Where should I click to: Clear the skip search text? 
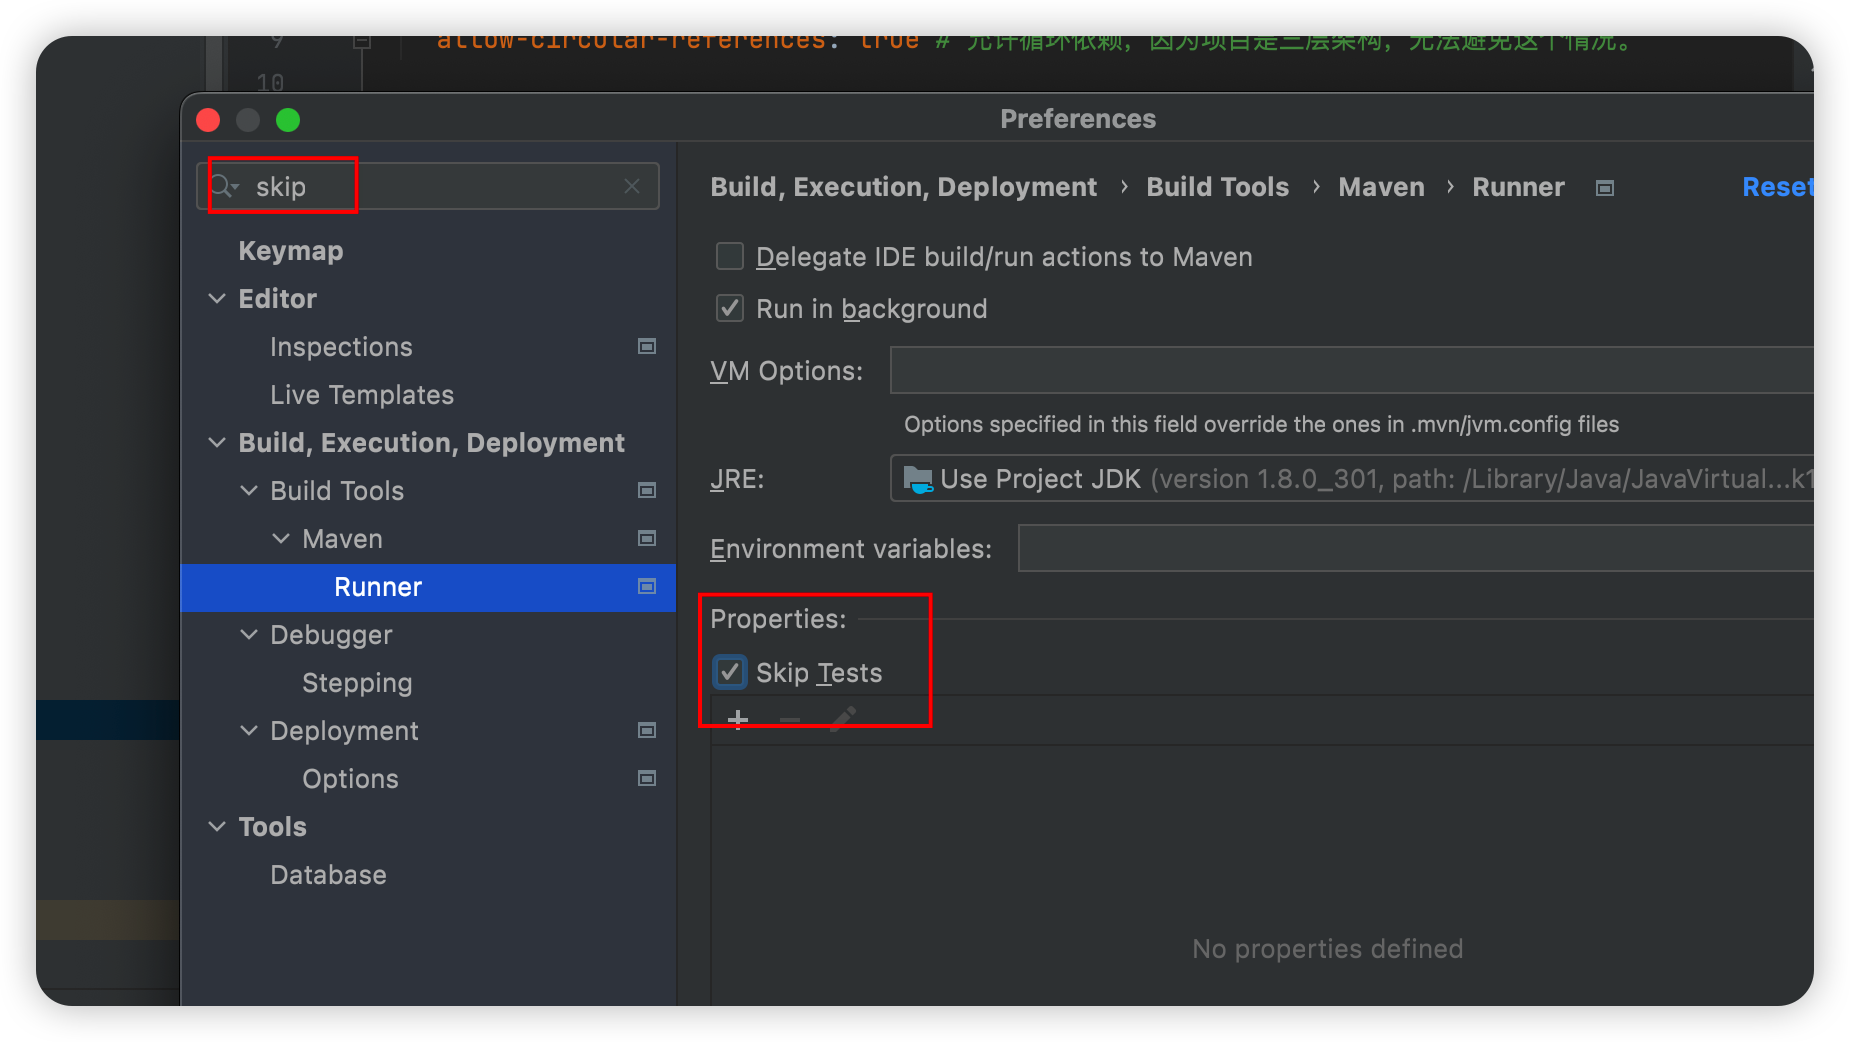pos(632,186)
